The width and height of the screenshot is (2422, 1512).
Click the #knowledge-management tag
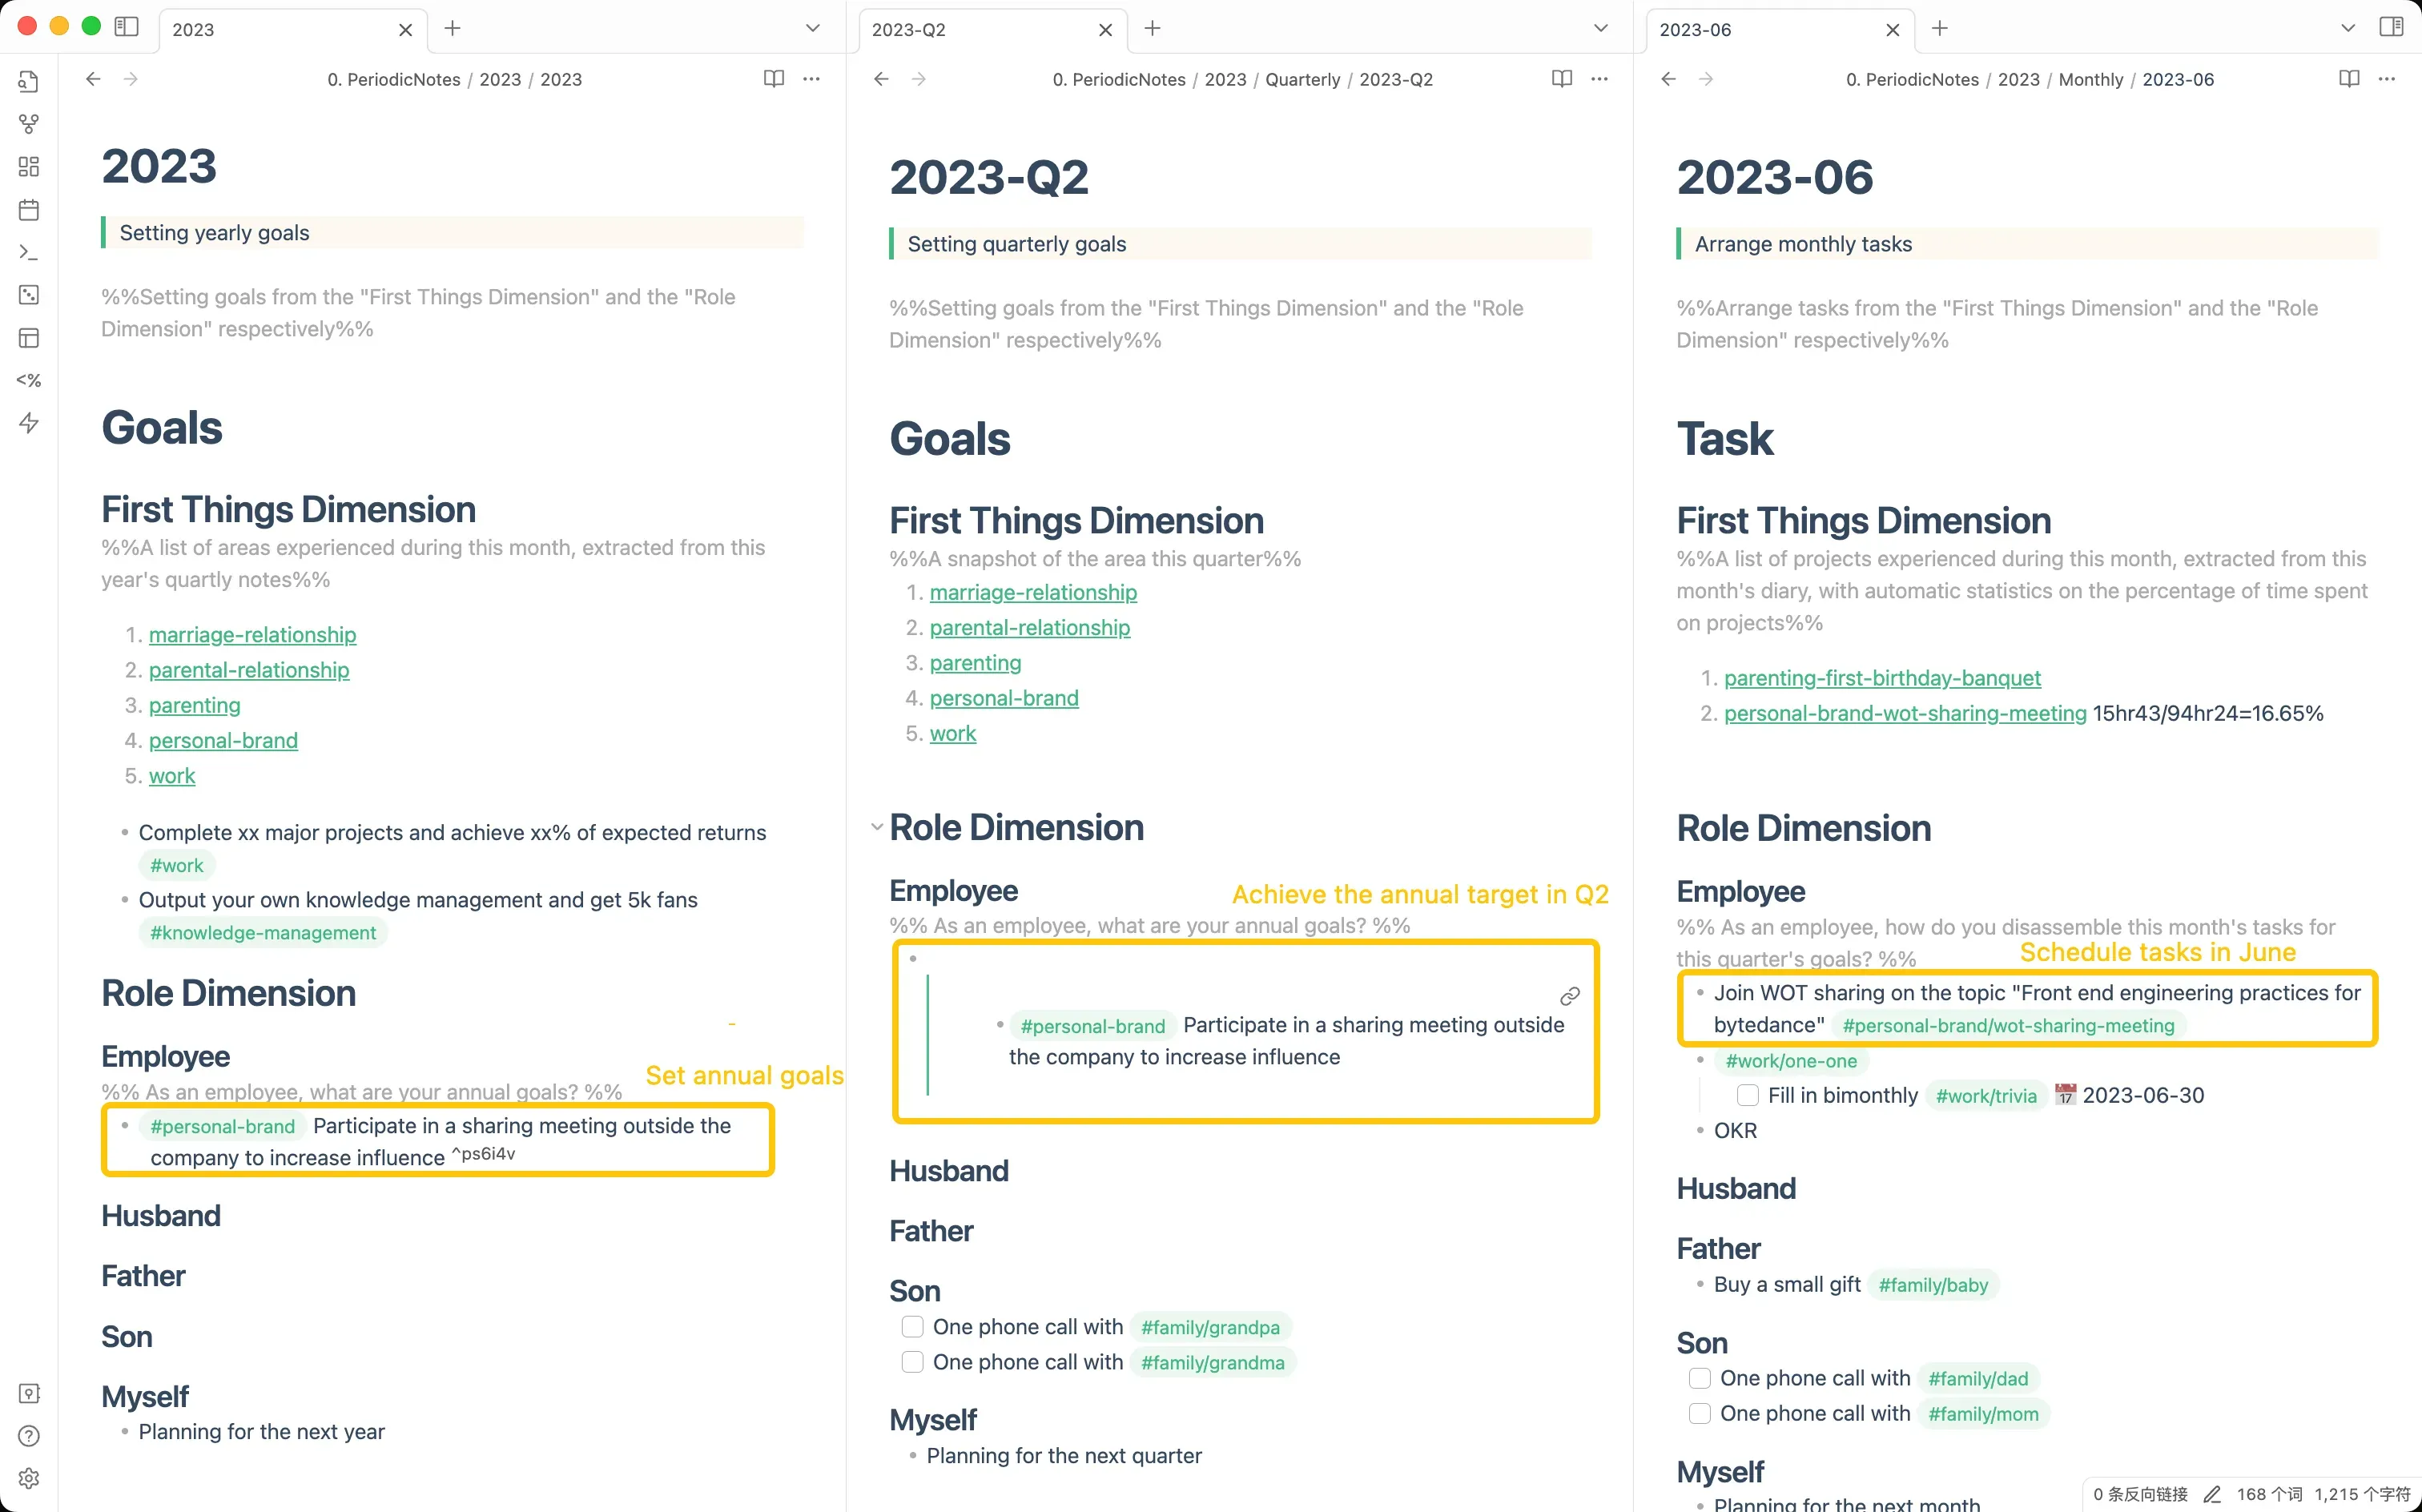point(263,933)
